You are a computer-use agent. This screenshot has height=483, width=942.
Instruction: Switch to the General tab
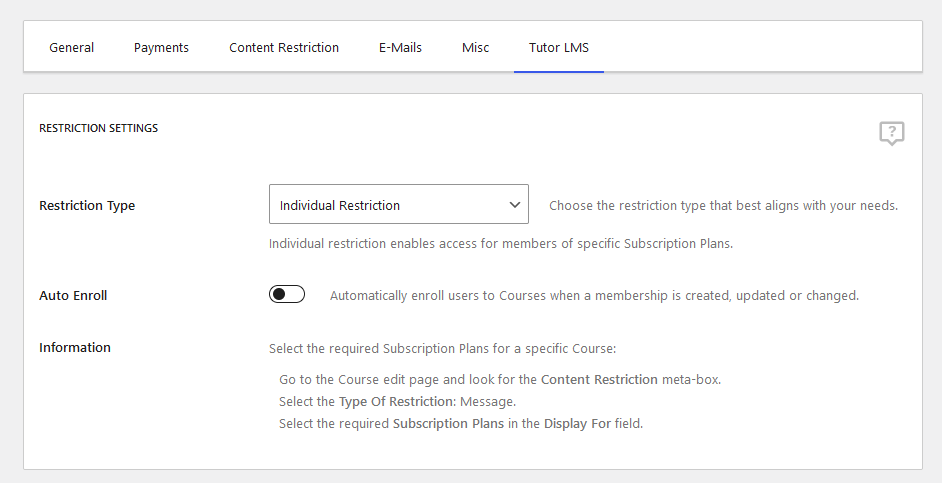tap(71, 47)
